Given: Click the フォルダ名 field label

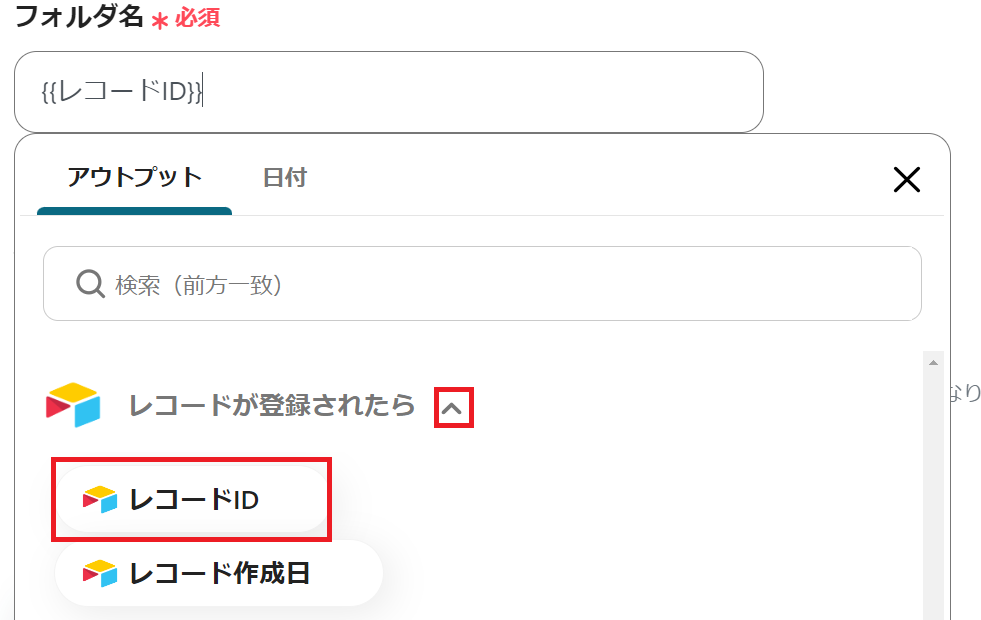Looking at the screenshot, I should (x=79, y=17).
